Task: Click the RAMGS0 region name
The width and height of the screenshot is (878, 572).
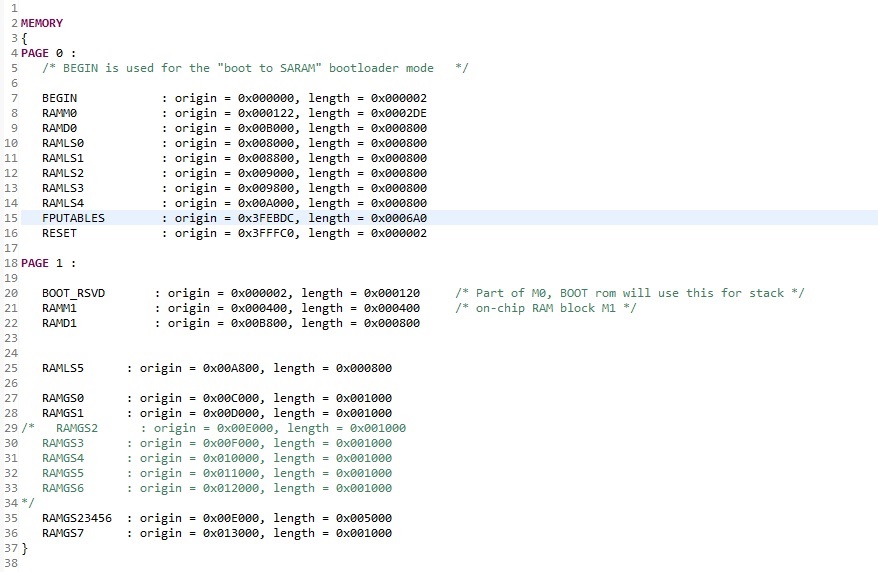Action: [x=63, y=398]
